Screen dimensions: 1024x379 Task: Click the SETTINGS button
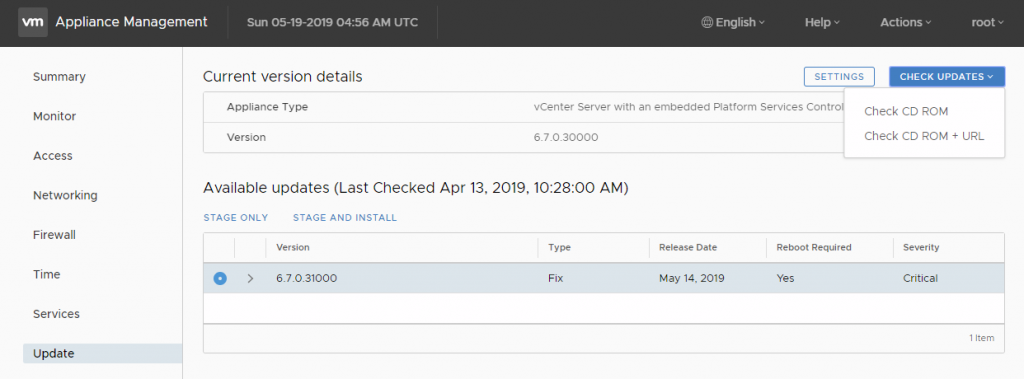click(839, 76)
